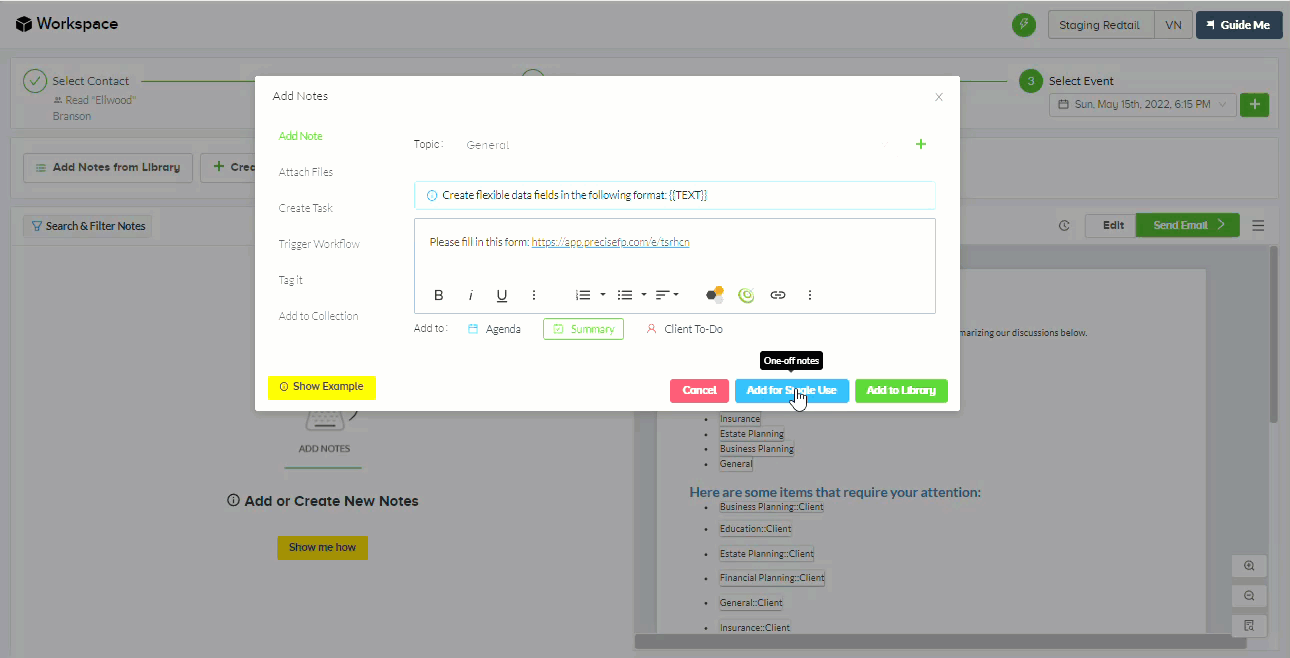Close the Add Notes dialog
Viewport: 1290px width, 658px height.
coord(938,97)
